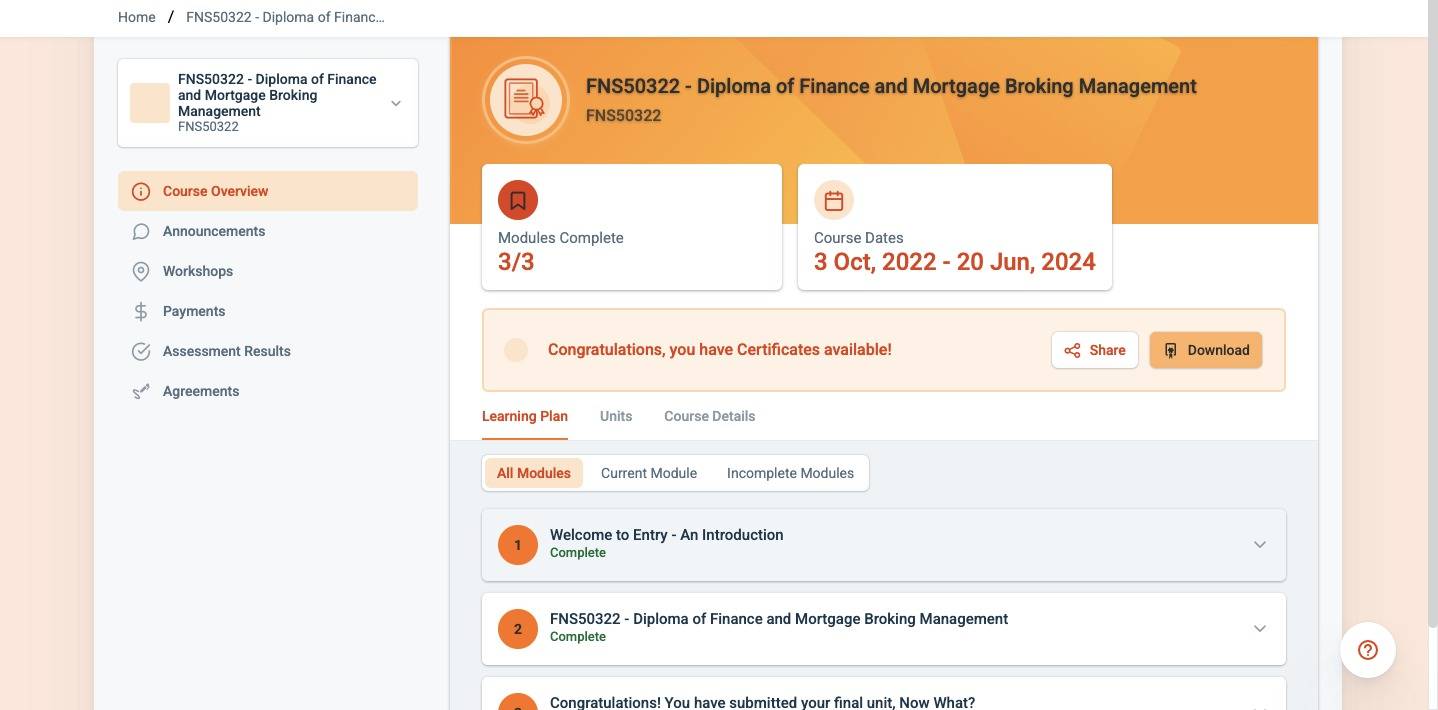Image resolution: width=1438 pixels, height=710 pixels.
Task: Click the Announcements speech bubble icon
Action: coord(141,231)
